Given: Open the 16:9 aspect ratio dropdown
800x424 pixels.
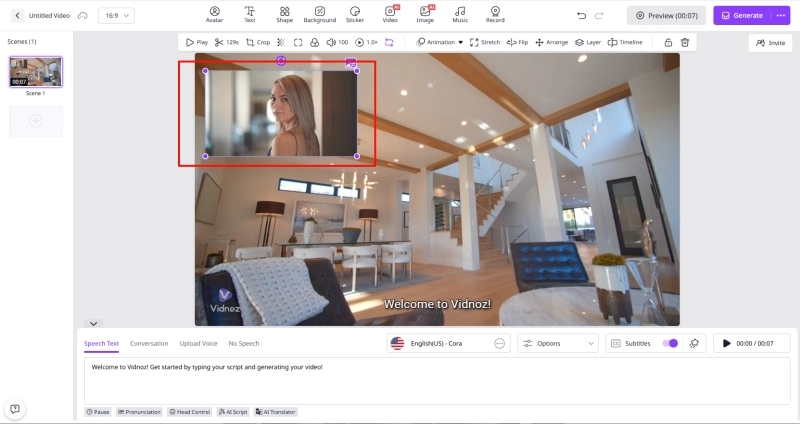Looking at the screenshot, I should pos(116,15).
